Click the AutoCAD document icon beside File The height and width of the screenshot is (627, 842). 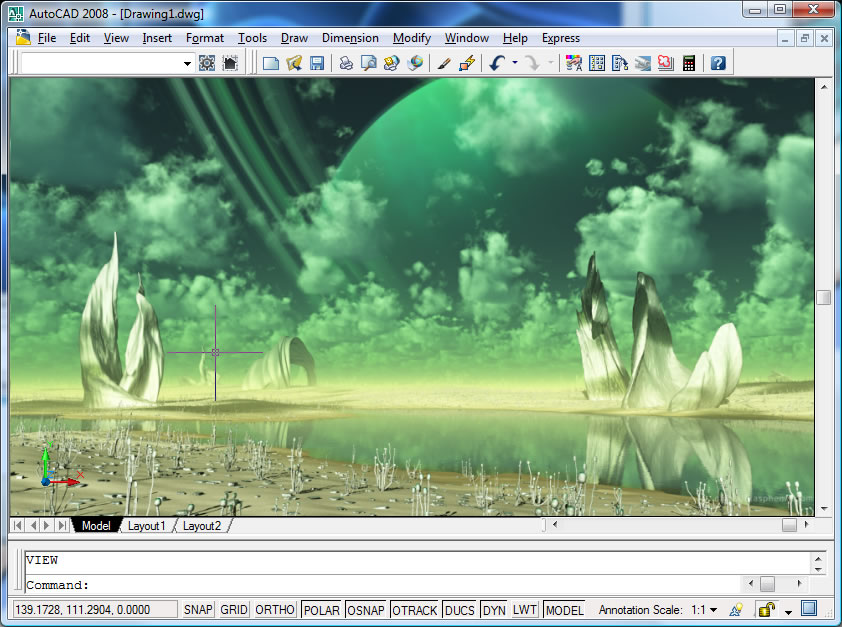(23, 37)
